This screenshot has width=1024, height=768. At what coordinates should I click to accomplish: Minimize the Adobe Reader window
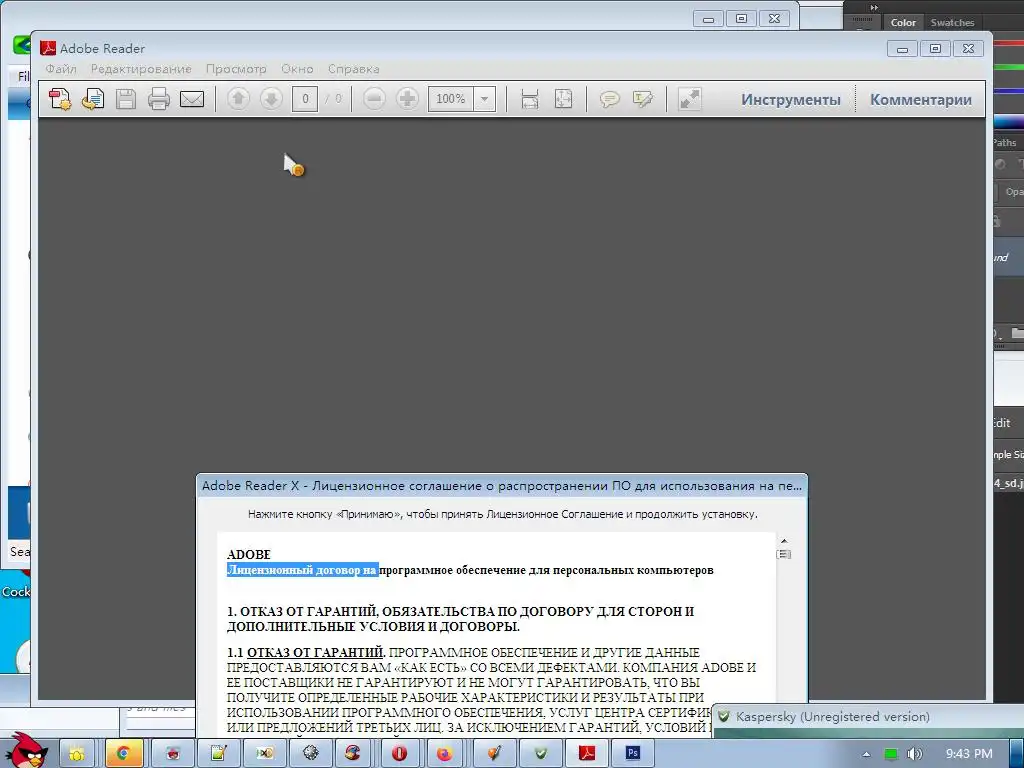[x=903, y=49]
